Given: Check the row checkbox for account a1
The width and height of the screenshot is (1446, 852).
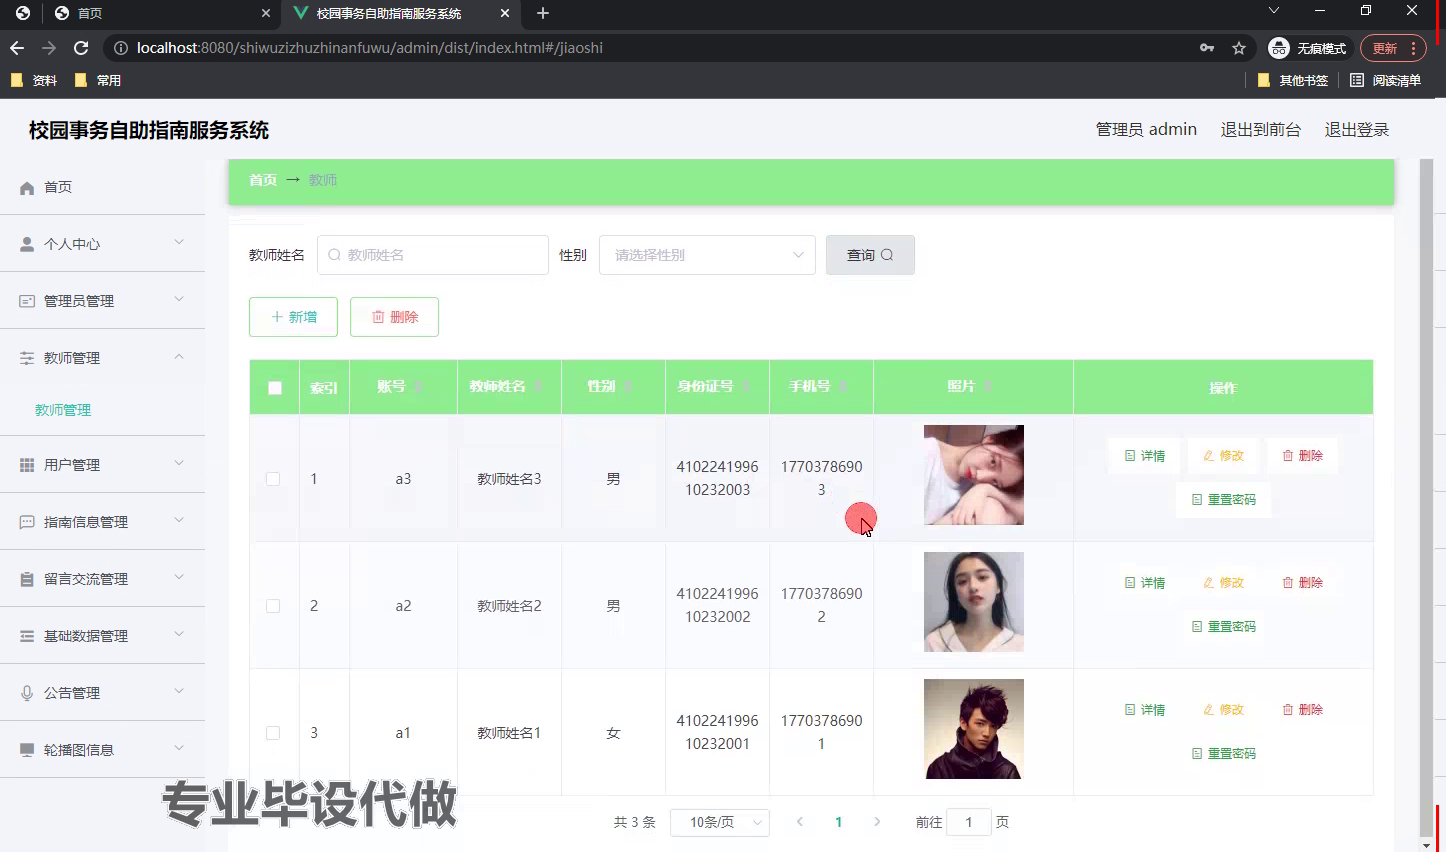Looking at the screenshot, I should [273, 733].
